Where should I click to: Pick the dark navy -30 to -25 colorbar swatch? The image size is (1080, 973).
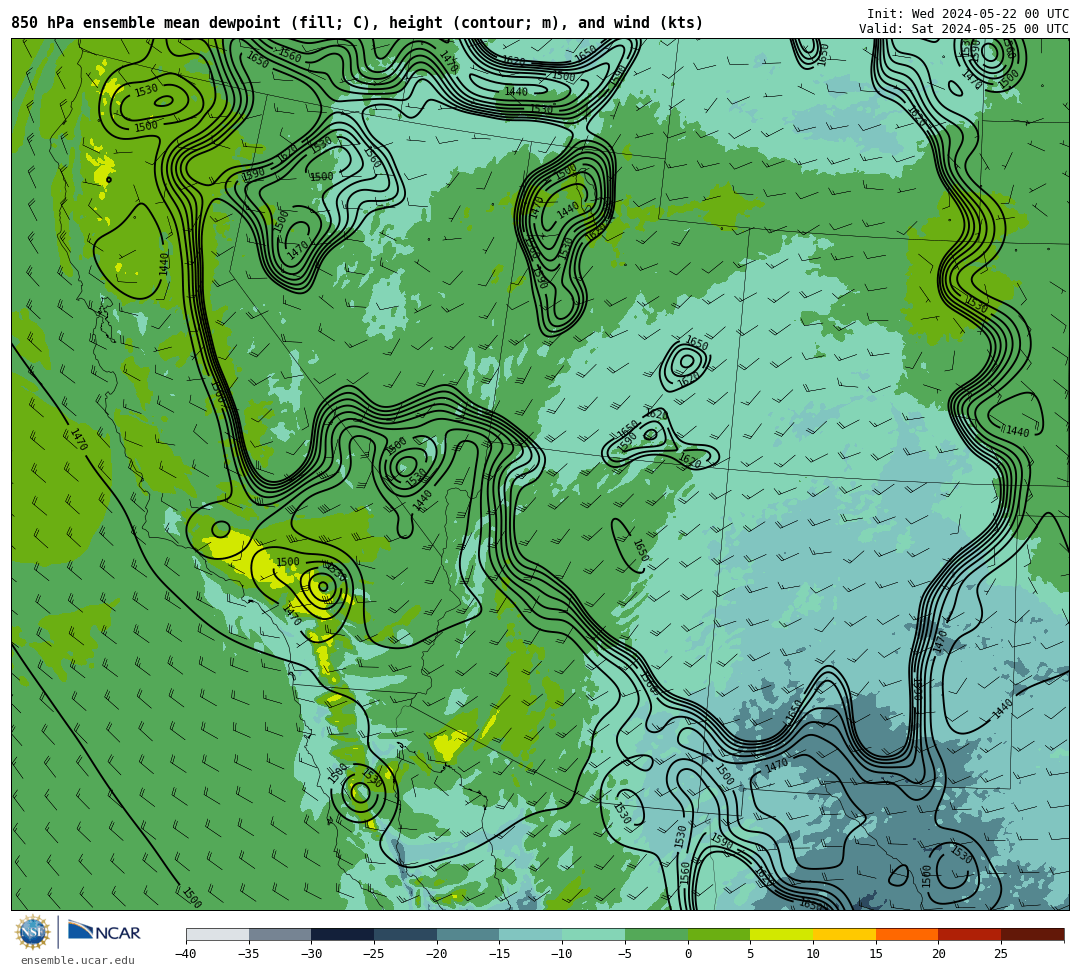coord(342,934)
